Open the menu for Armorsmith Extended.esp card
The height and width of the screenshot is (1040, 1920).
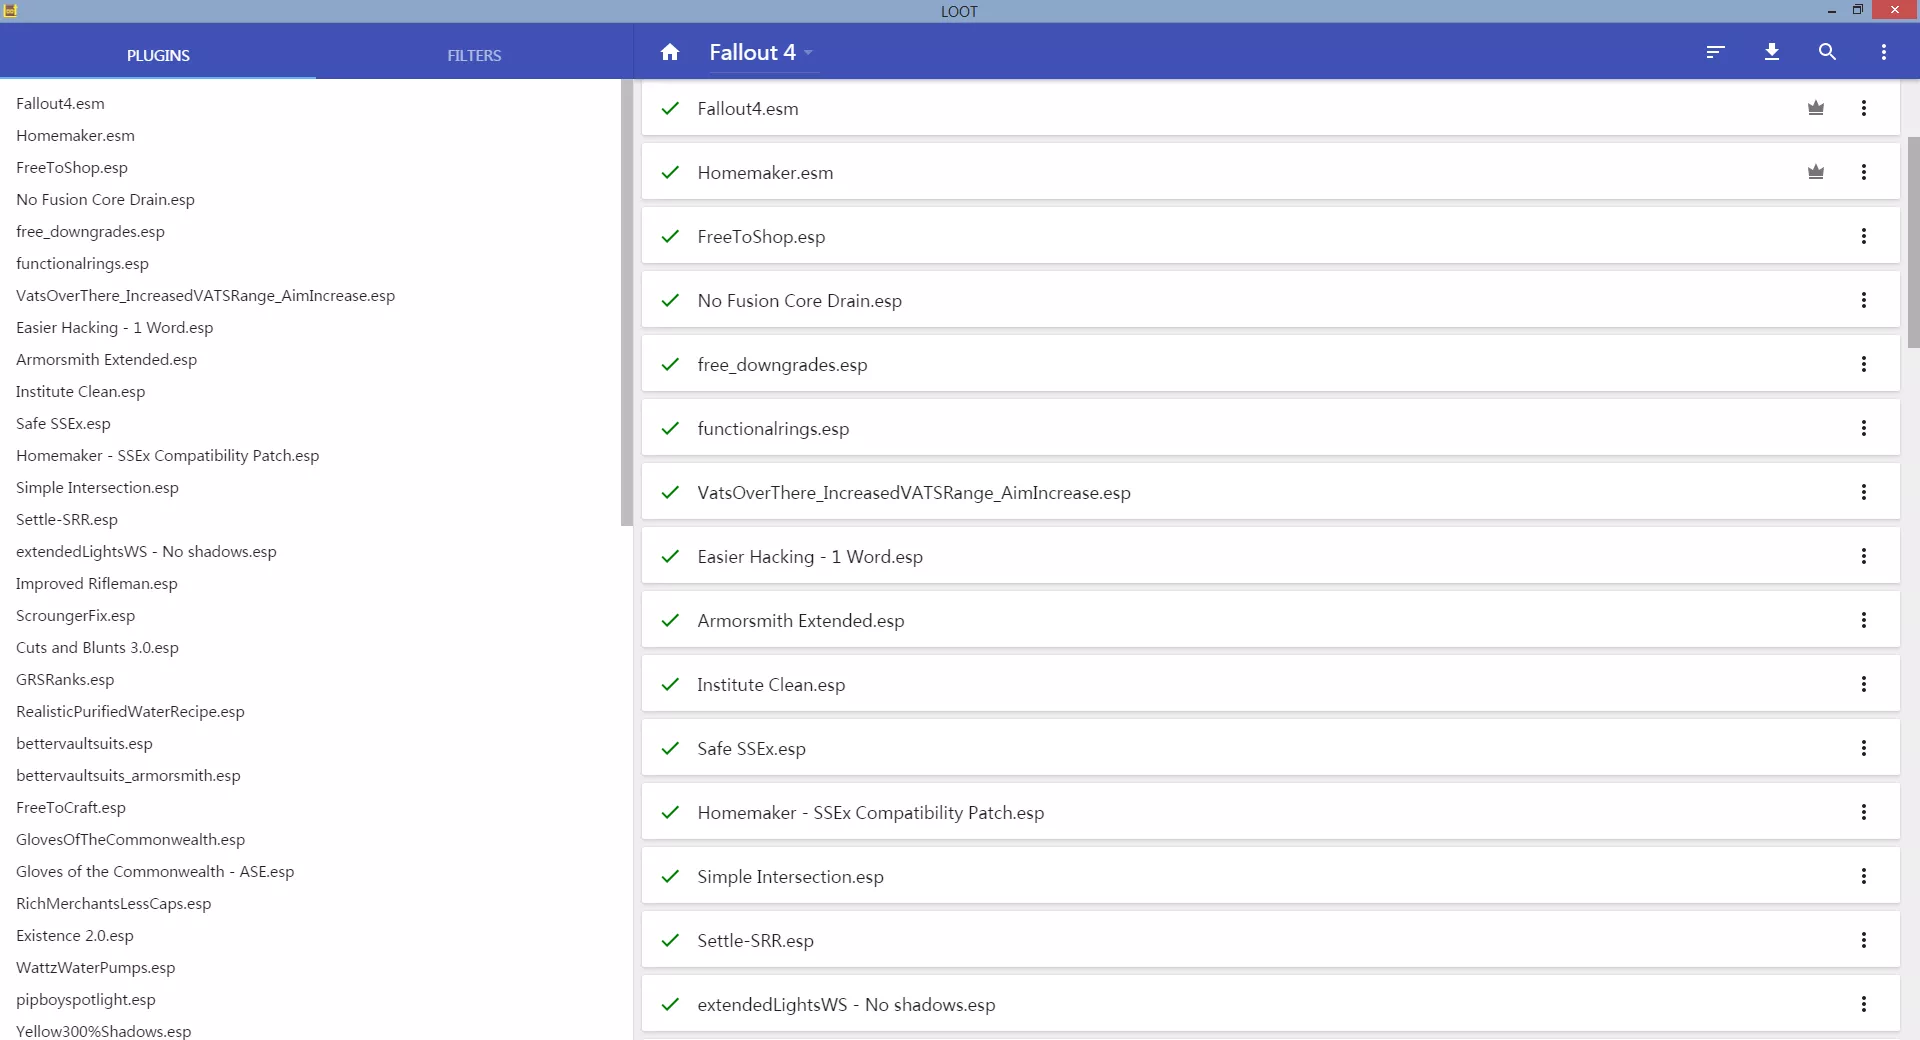coord(1864,620)
